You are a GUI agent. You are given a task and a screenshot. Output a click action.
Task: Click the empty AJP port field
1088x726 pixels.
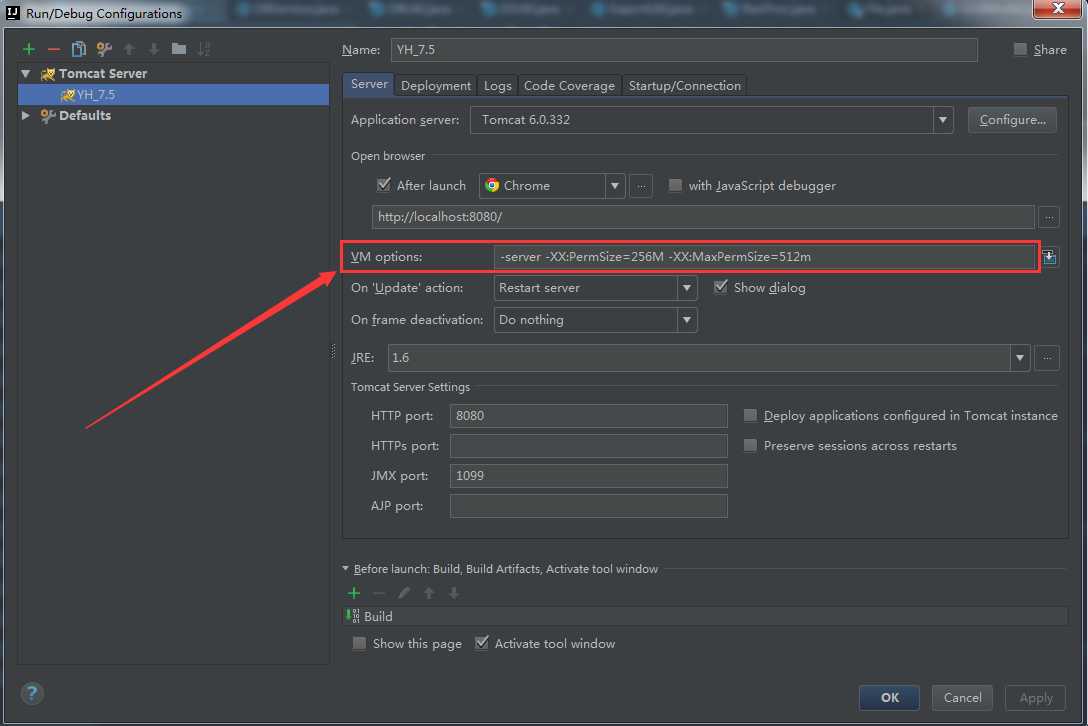click(588, 506)
